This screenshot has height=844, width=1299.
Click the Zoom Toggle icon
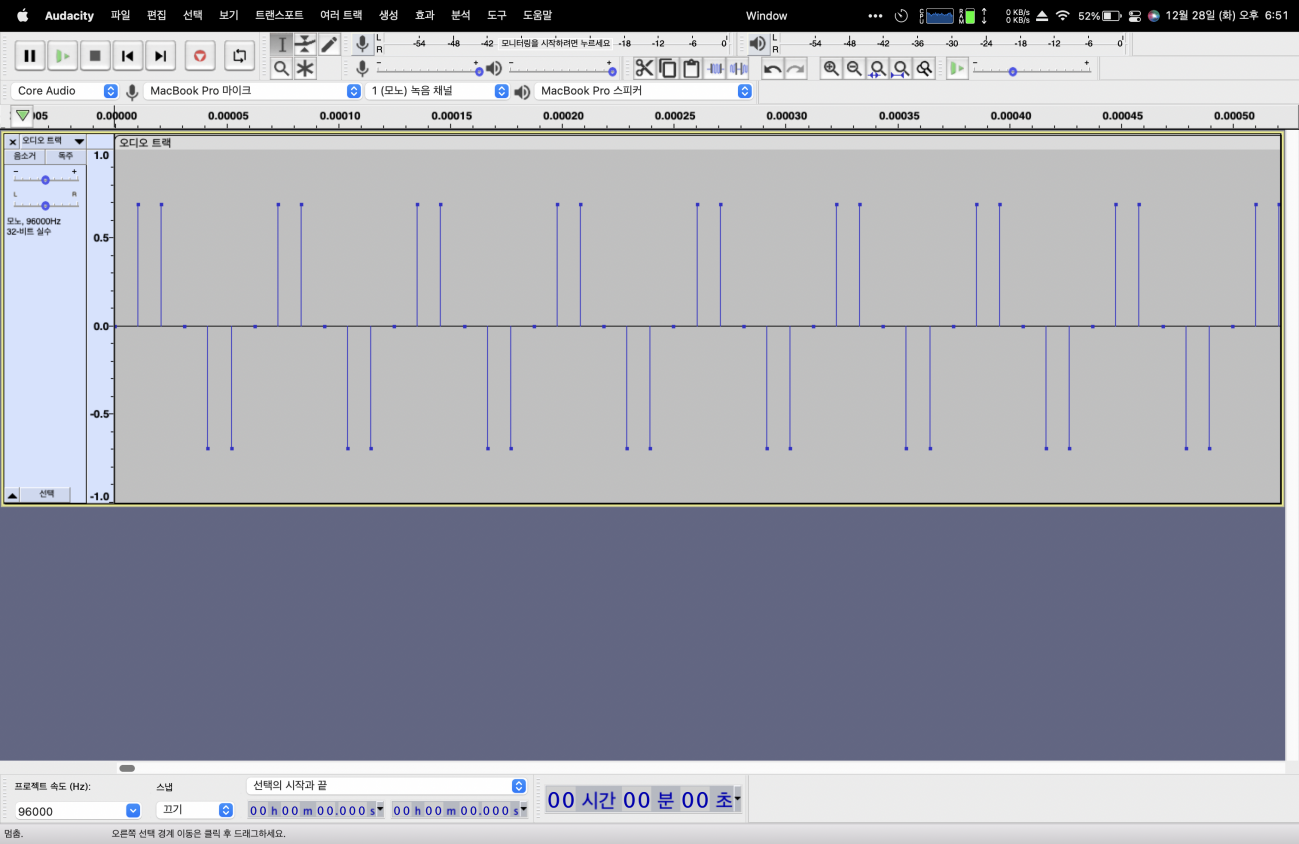click(925, 68)
